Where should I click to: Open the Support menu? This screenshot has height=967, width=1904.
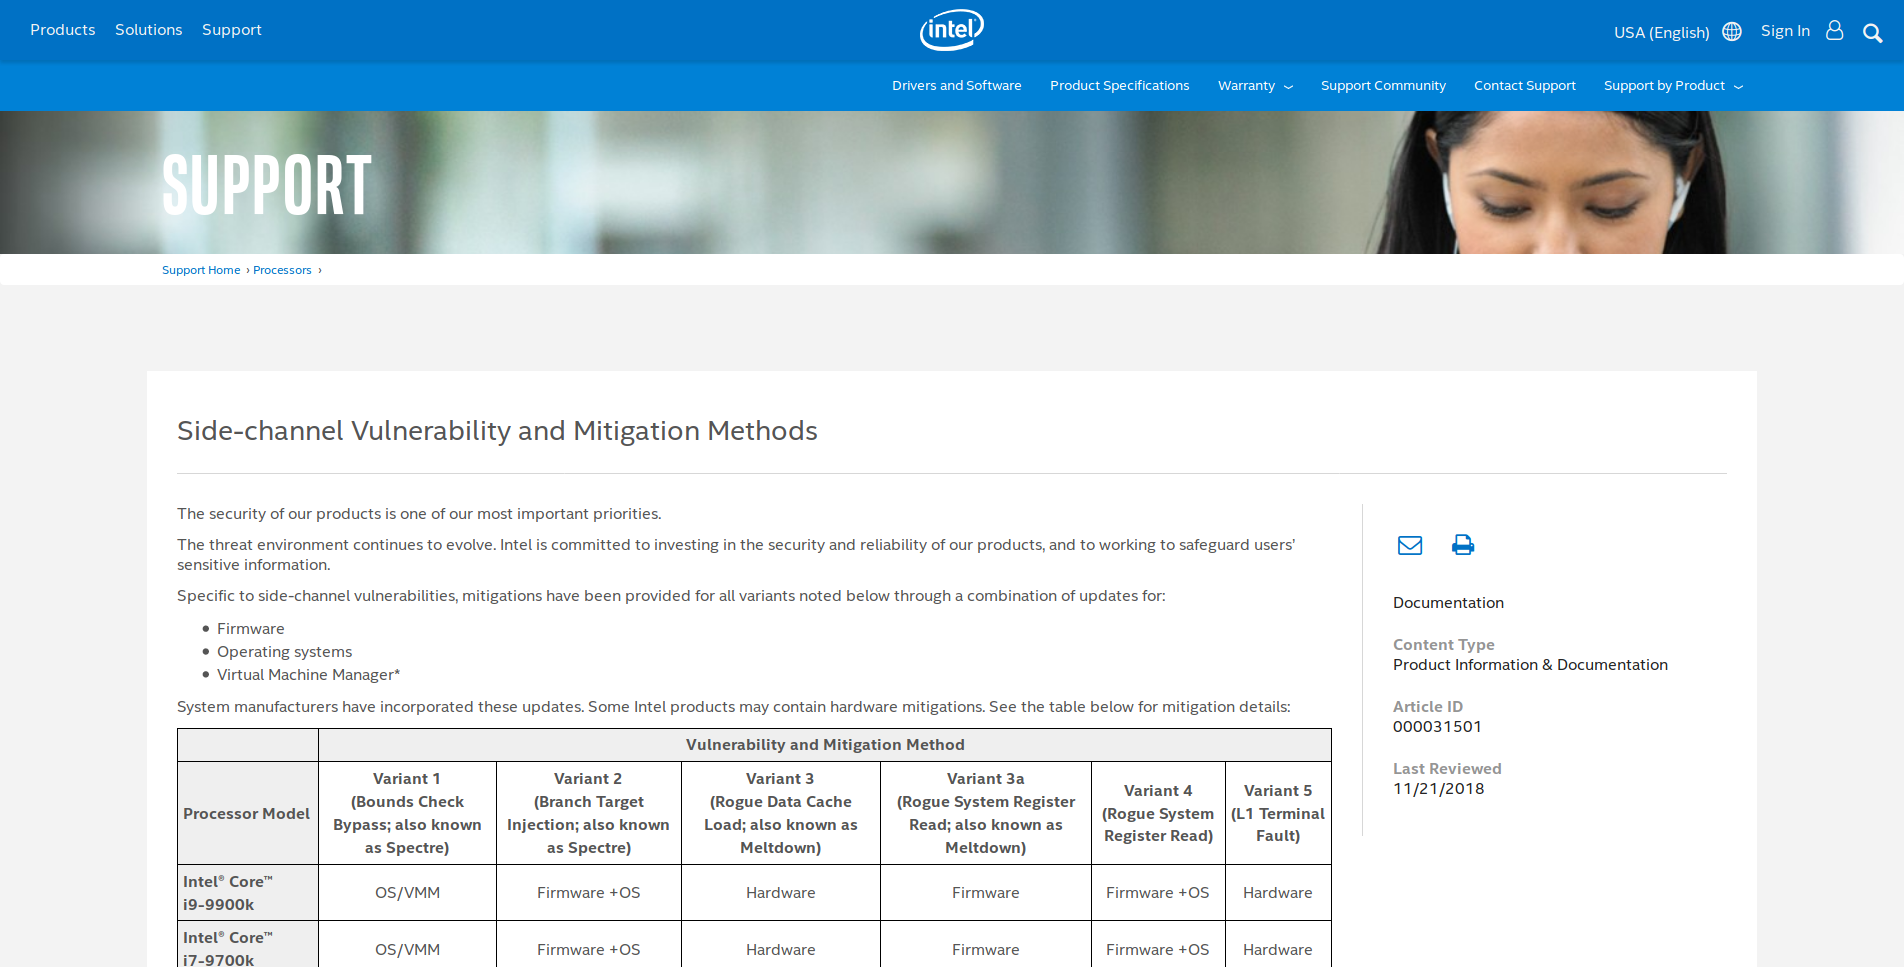[231, 30]
